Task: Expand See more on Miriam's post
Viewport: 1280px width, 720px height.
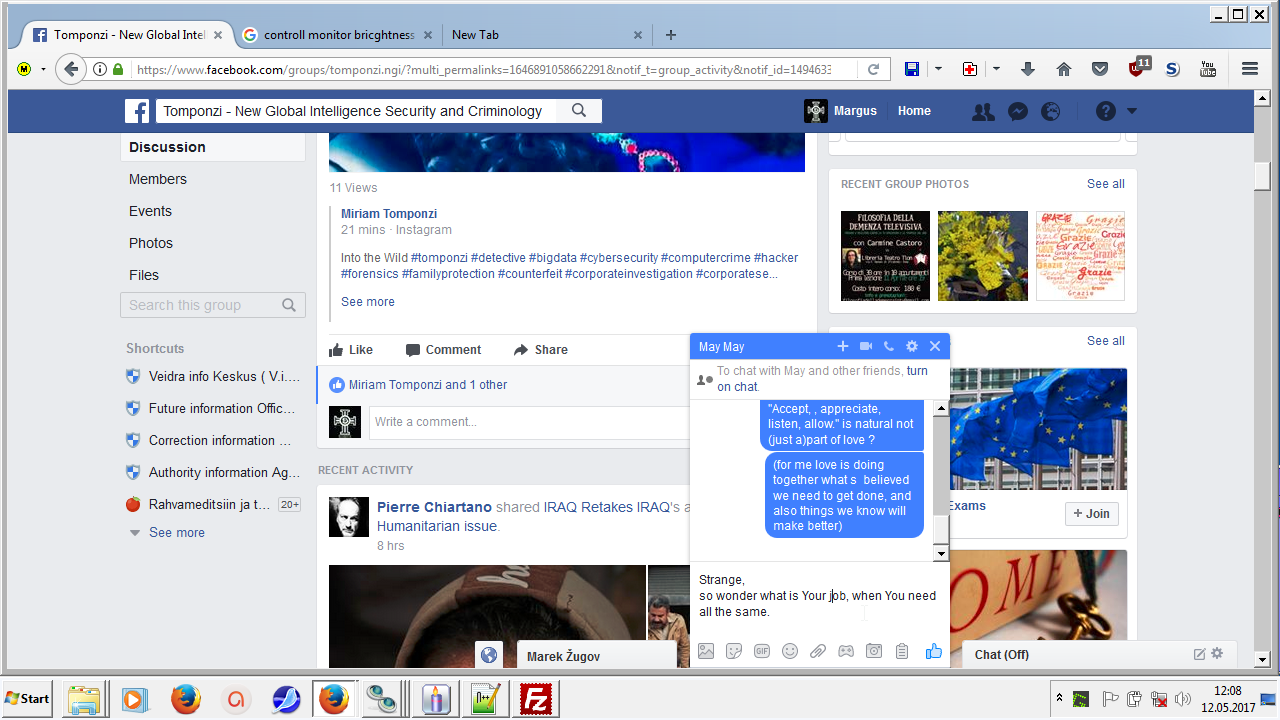Action: pyautogui.click(x=368, y=301)
